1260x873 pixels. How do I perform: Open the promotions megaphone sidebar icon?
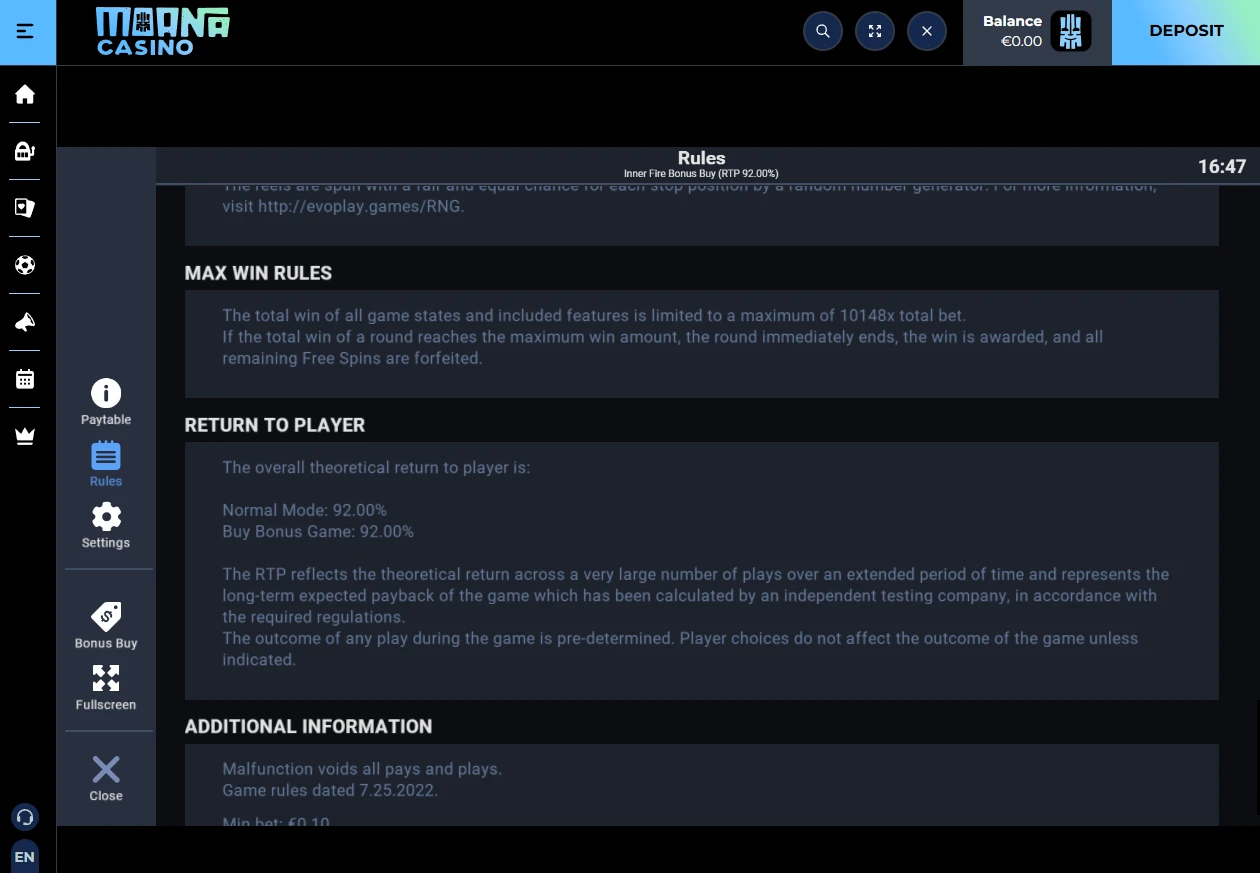coord(25,322)
